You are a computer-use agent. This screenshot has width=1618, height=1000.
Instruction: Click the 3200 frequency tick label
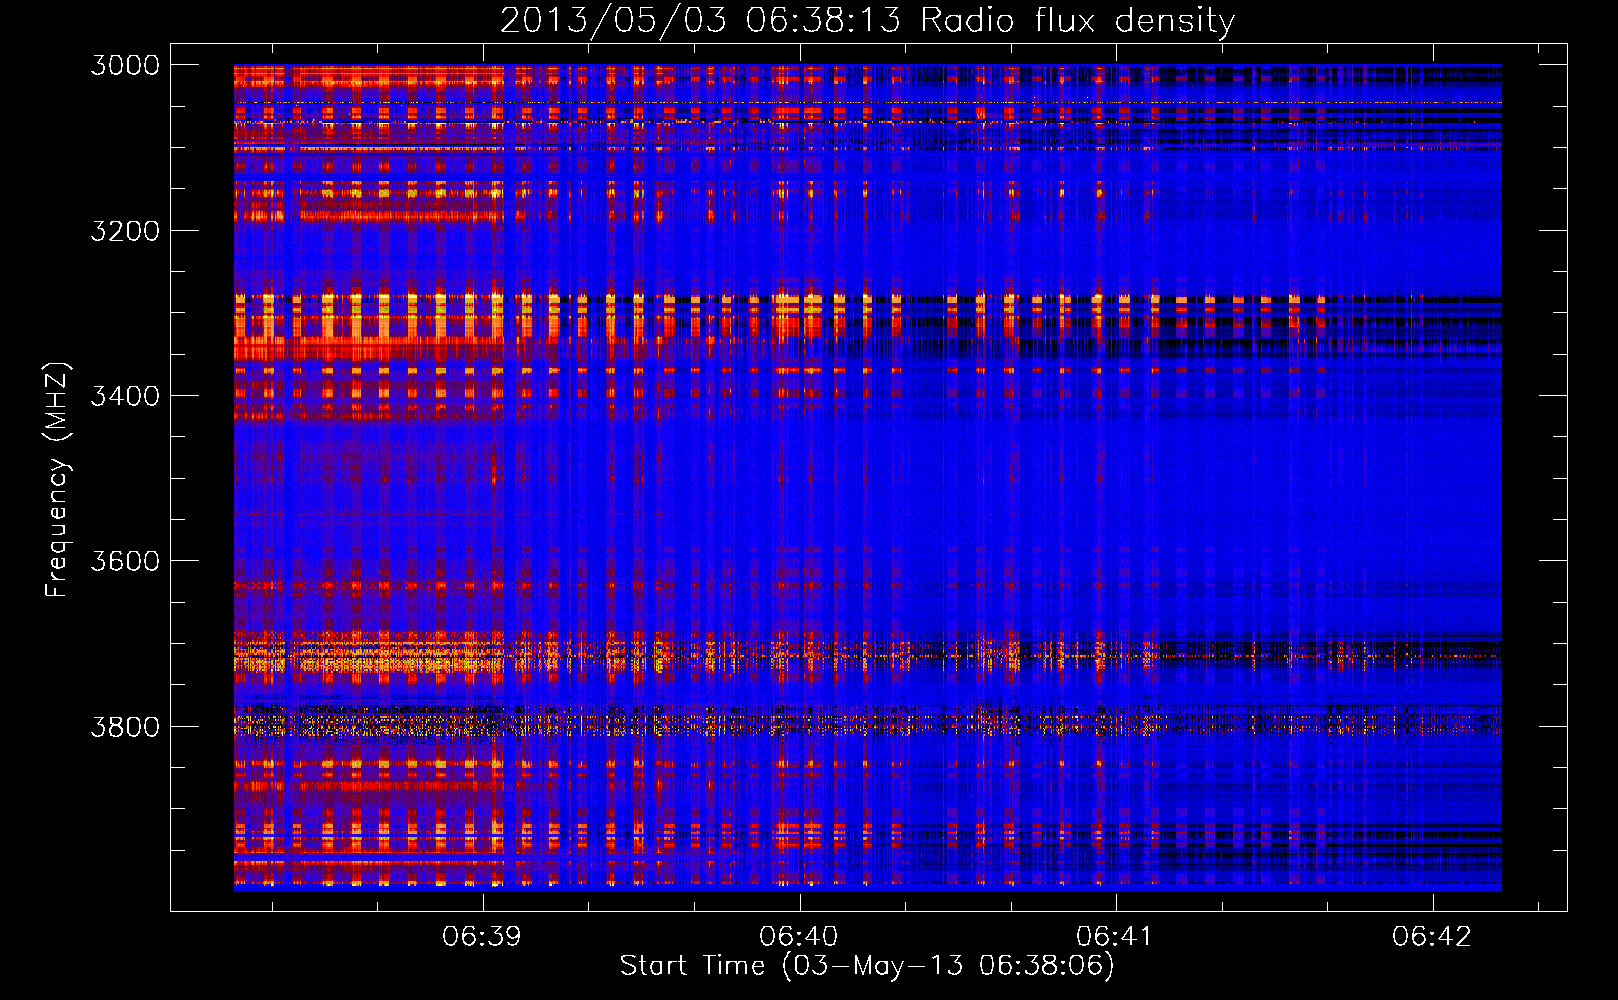coord(125,231)
